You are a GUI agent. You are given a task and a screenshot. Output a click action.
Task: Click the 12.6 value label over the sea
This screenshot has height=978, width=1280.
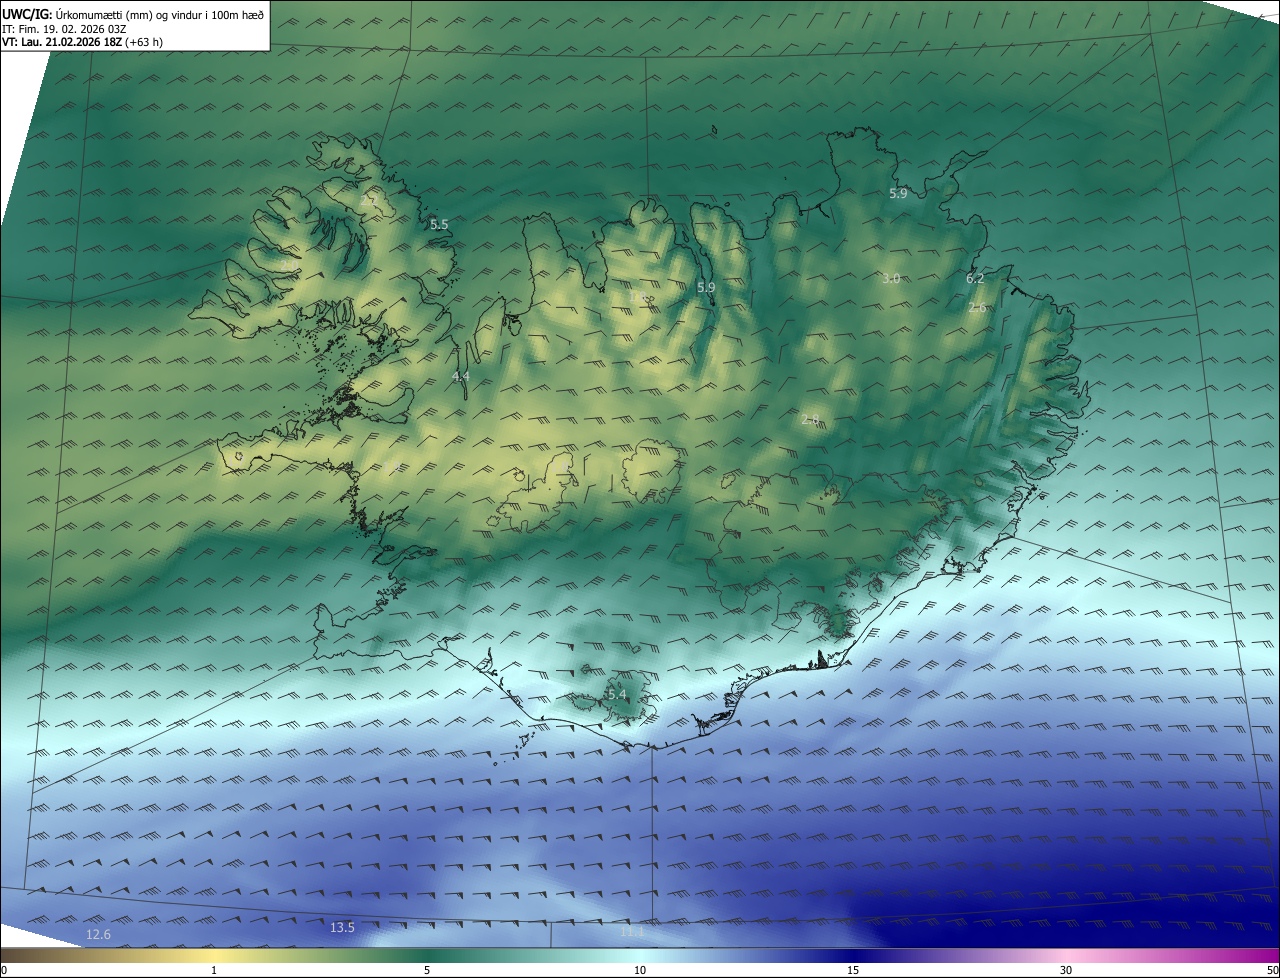[98, 934]
